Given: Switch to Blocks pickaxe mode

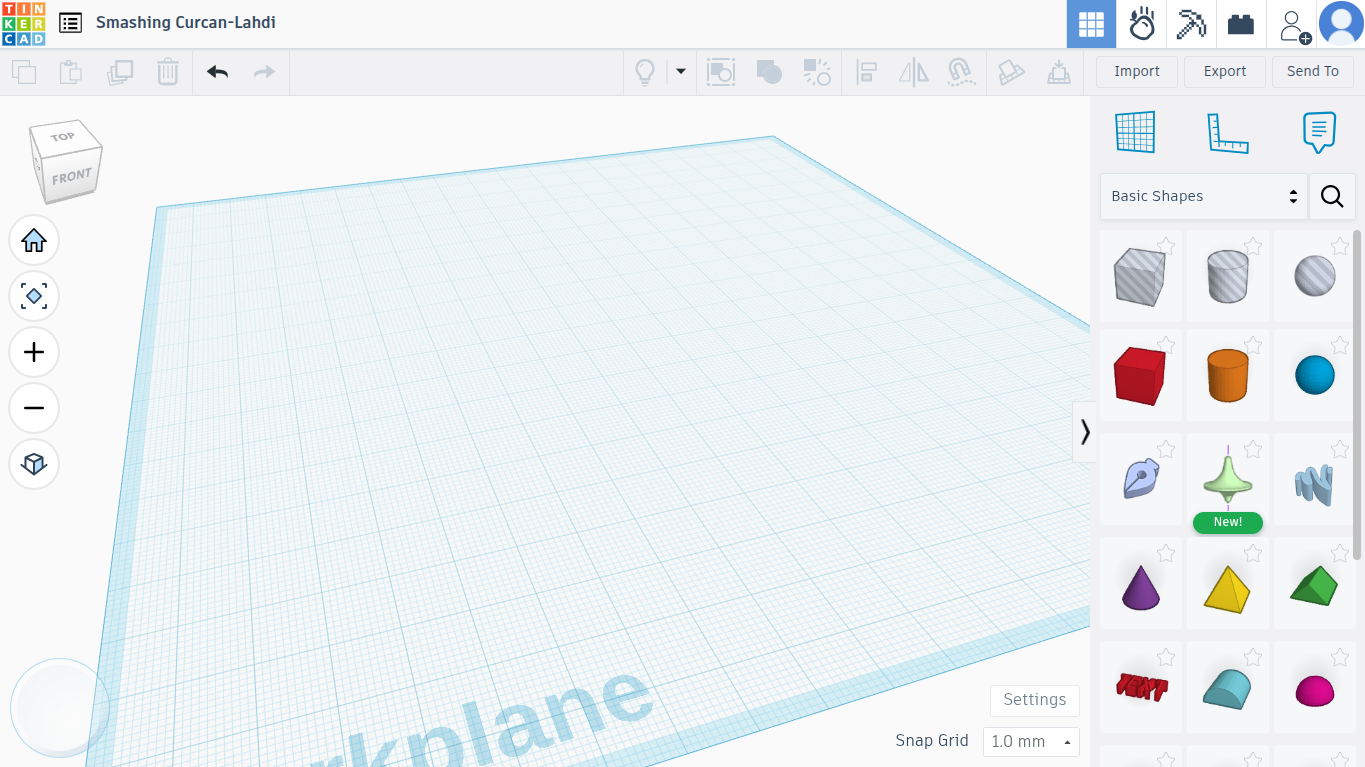Looking at the screenshot, I should click(x=1191, y=24).
